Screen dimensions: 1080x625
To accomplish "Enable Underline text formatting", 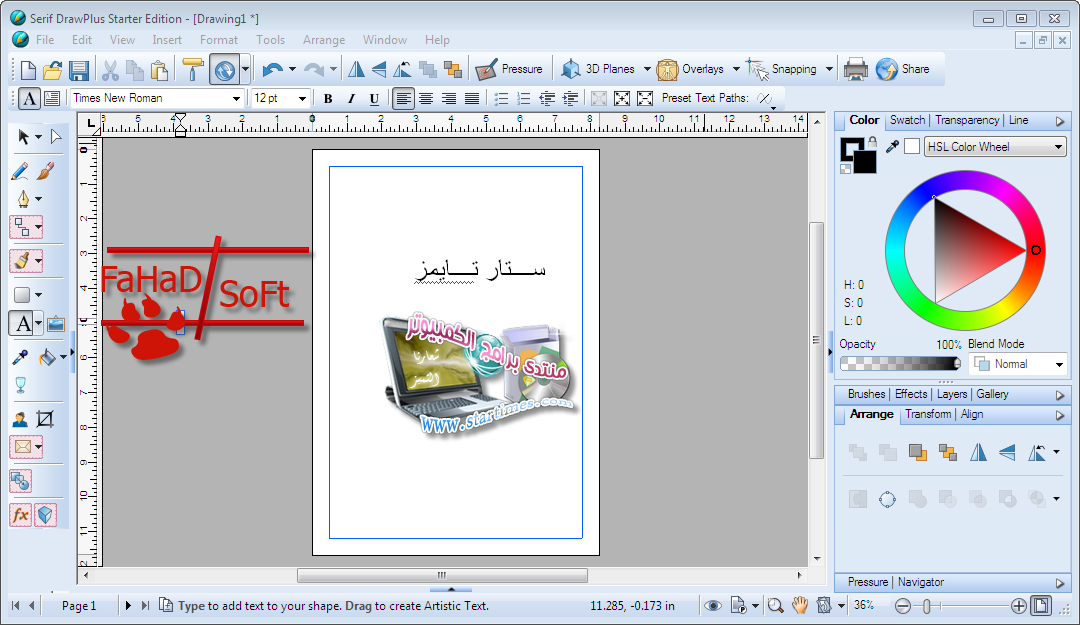I will click(374, 98).
